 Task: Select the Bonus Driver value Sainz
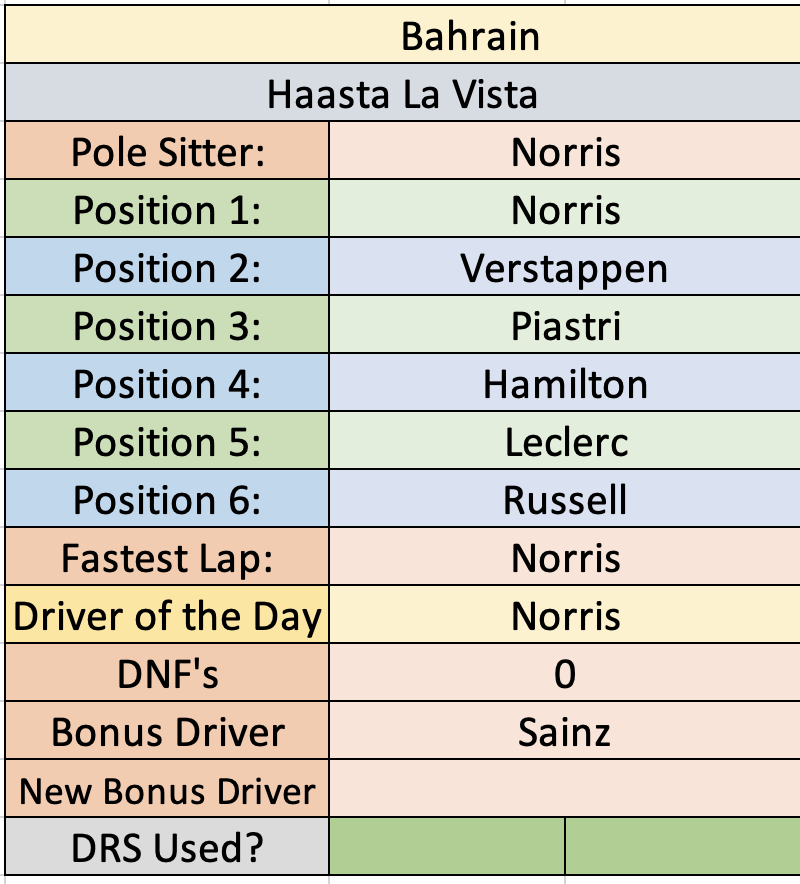(565, 731)
